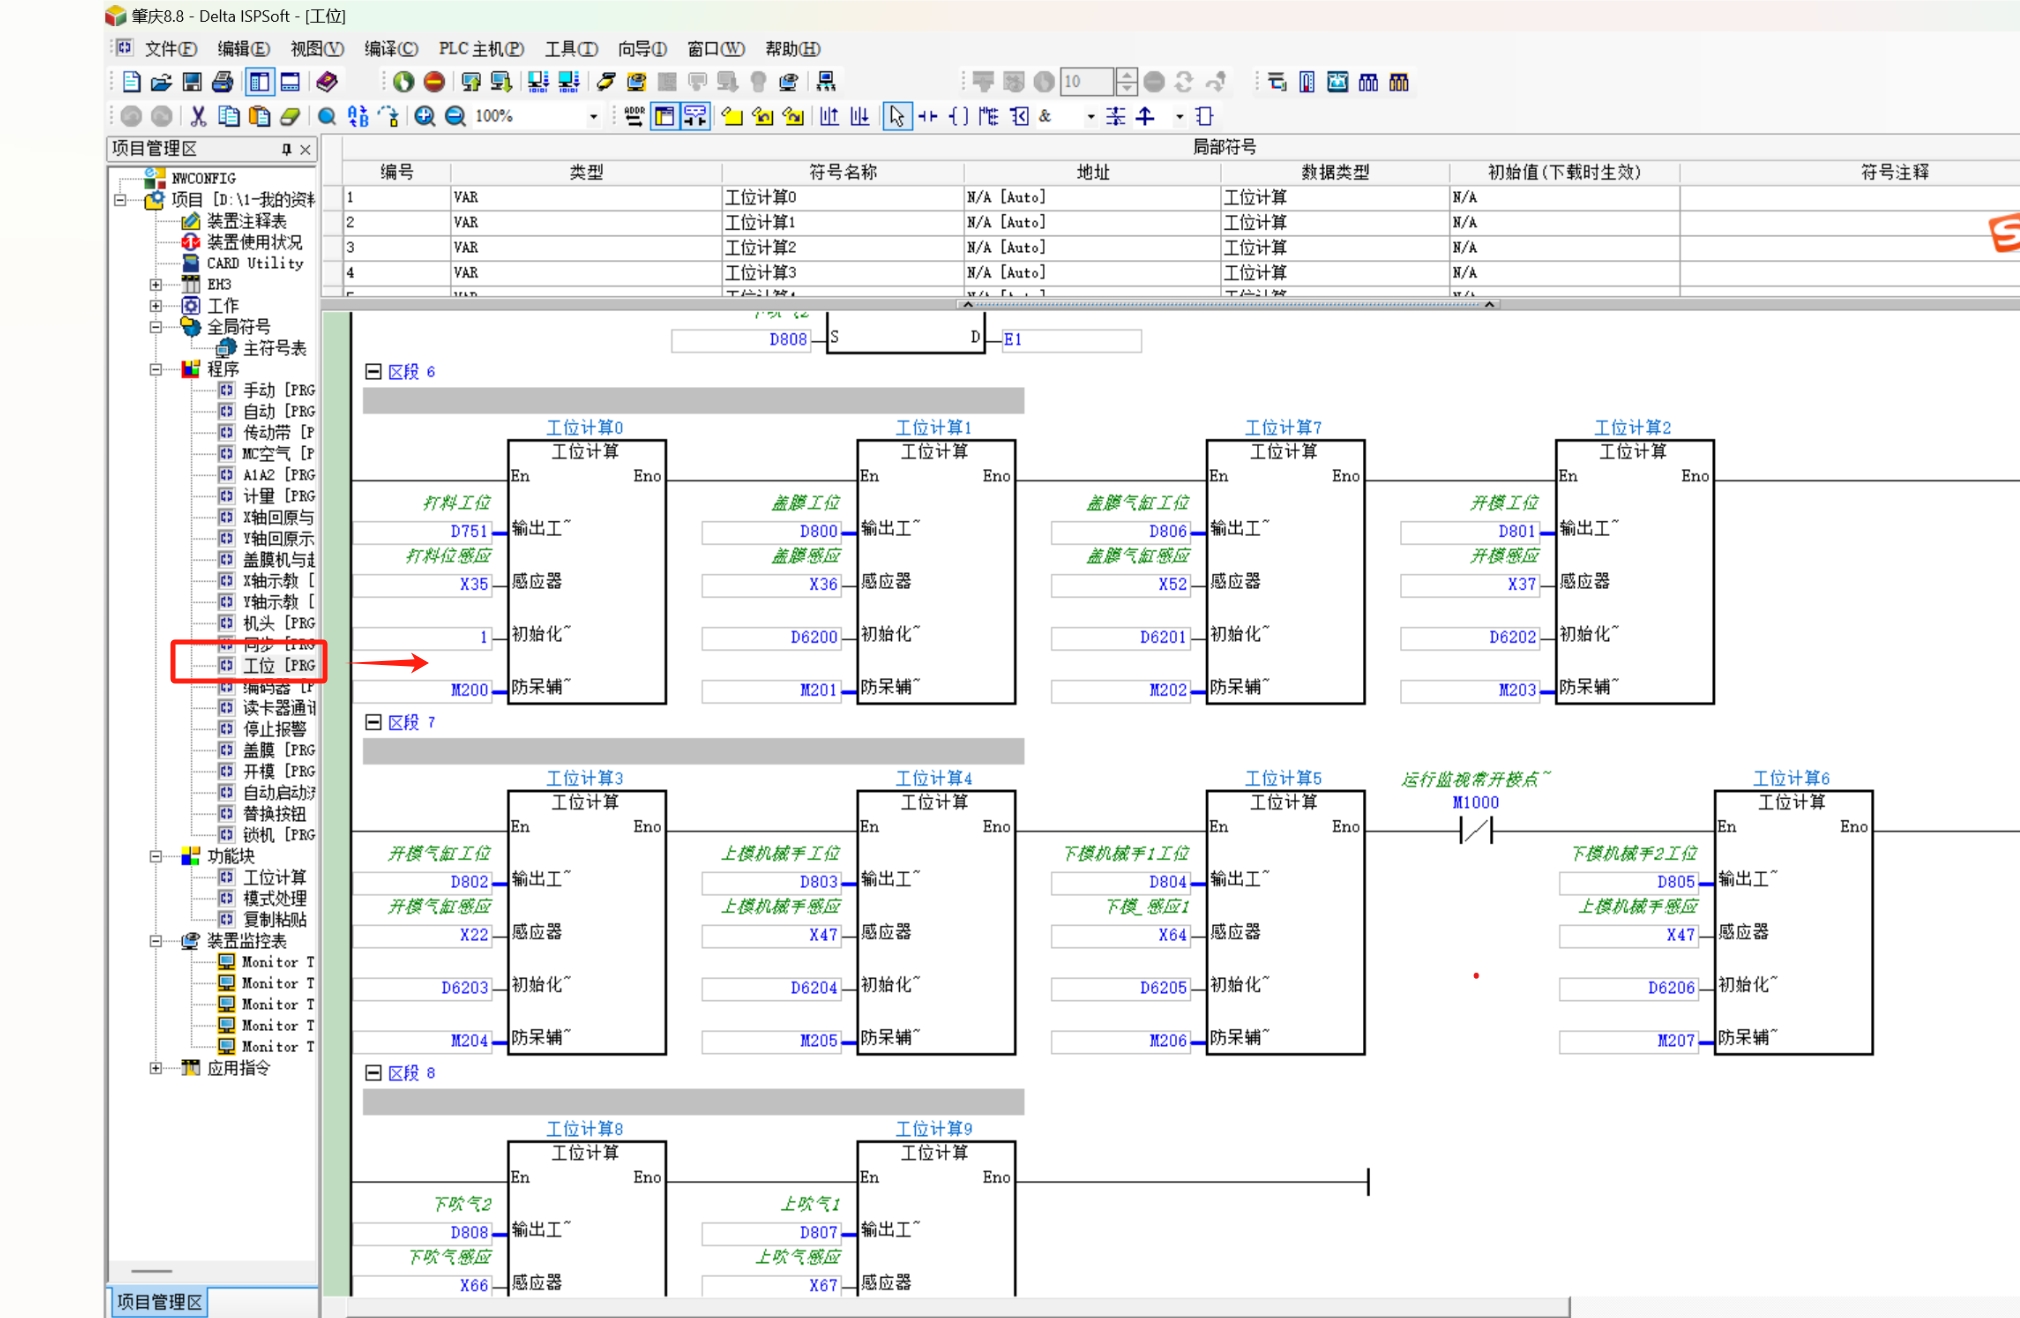The image size is (2020, 1318).
Task: Click the red PLC Stop icon
Action: point(434,82)
